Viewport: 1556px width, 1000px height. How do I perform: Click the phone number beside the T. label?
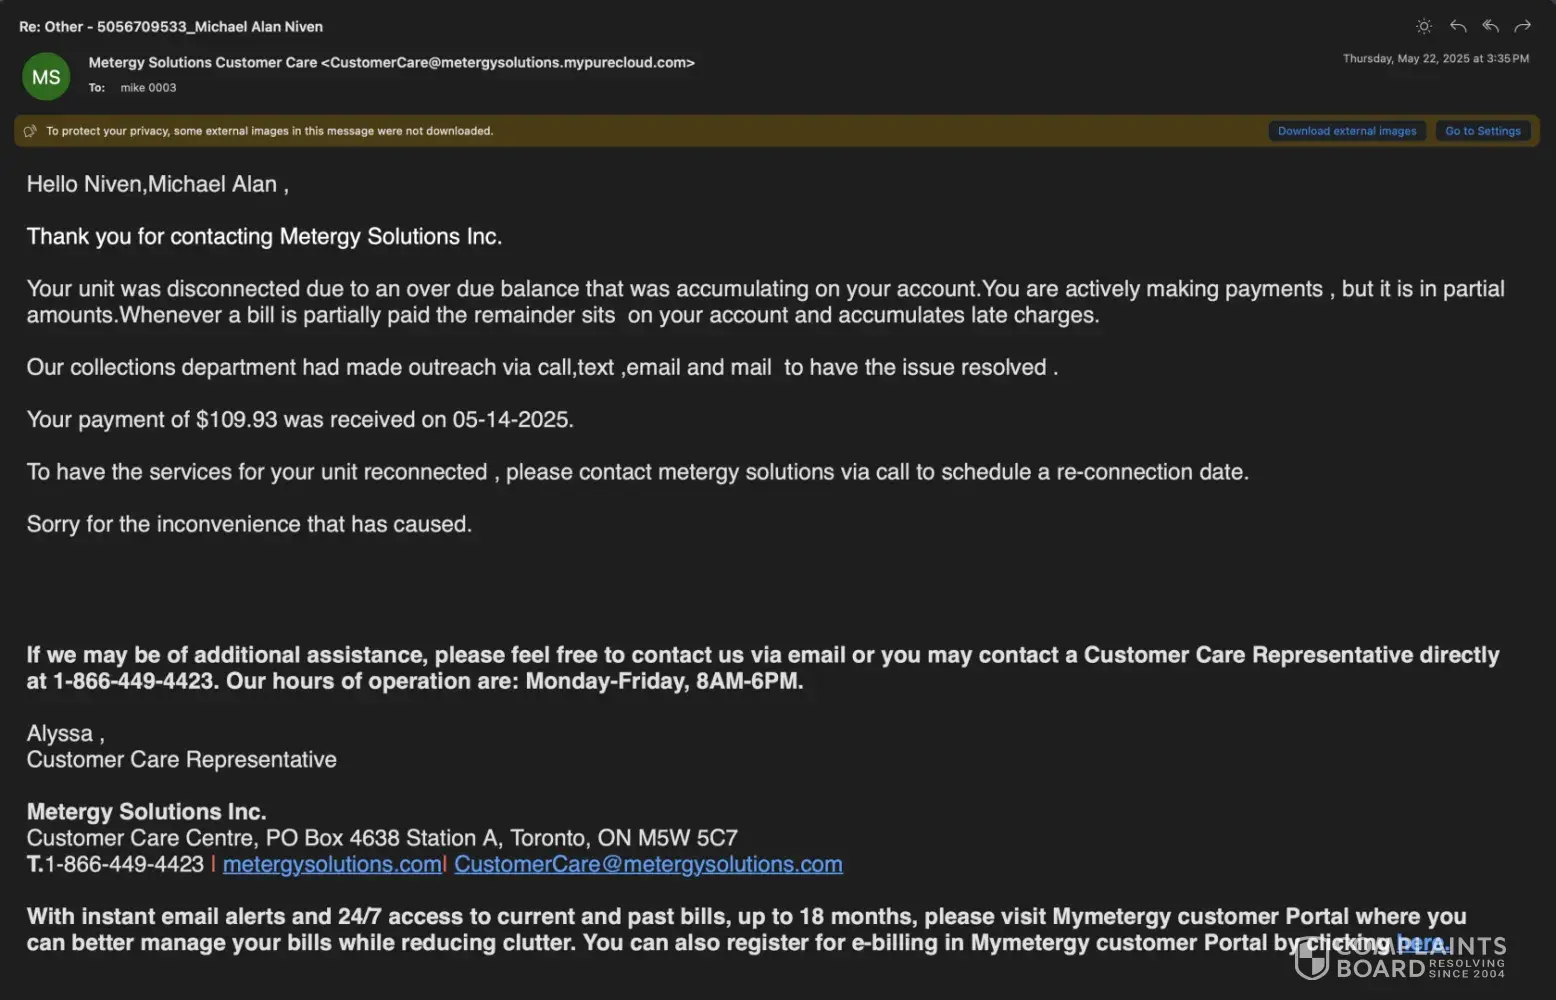click(x=124, y=864)
